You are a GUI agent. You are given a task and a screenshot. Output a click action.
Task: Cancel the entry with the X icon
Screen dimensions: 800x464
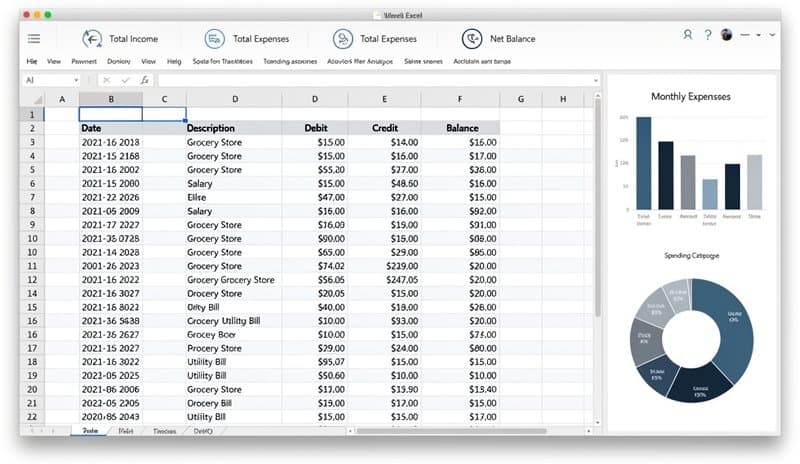pyautogui.click(x=107, y=80)
